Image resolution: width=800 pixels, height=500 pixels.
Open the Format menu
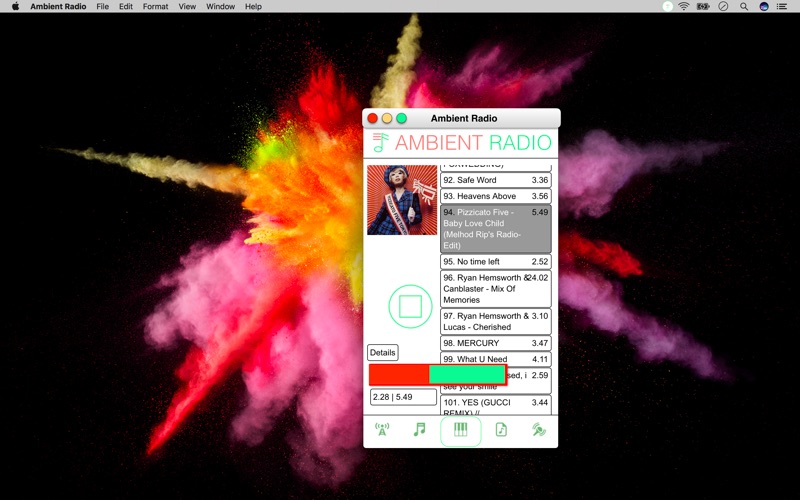(155, 6)
